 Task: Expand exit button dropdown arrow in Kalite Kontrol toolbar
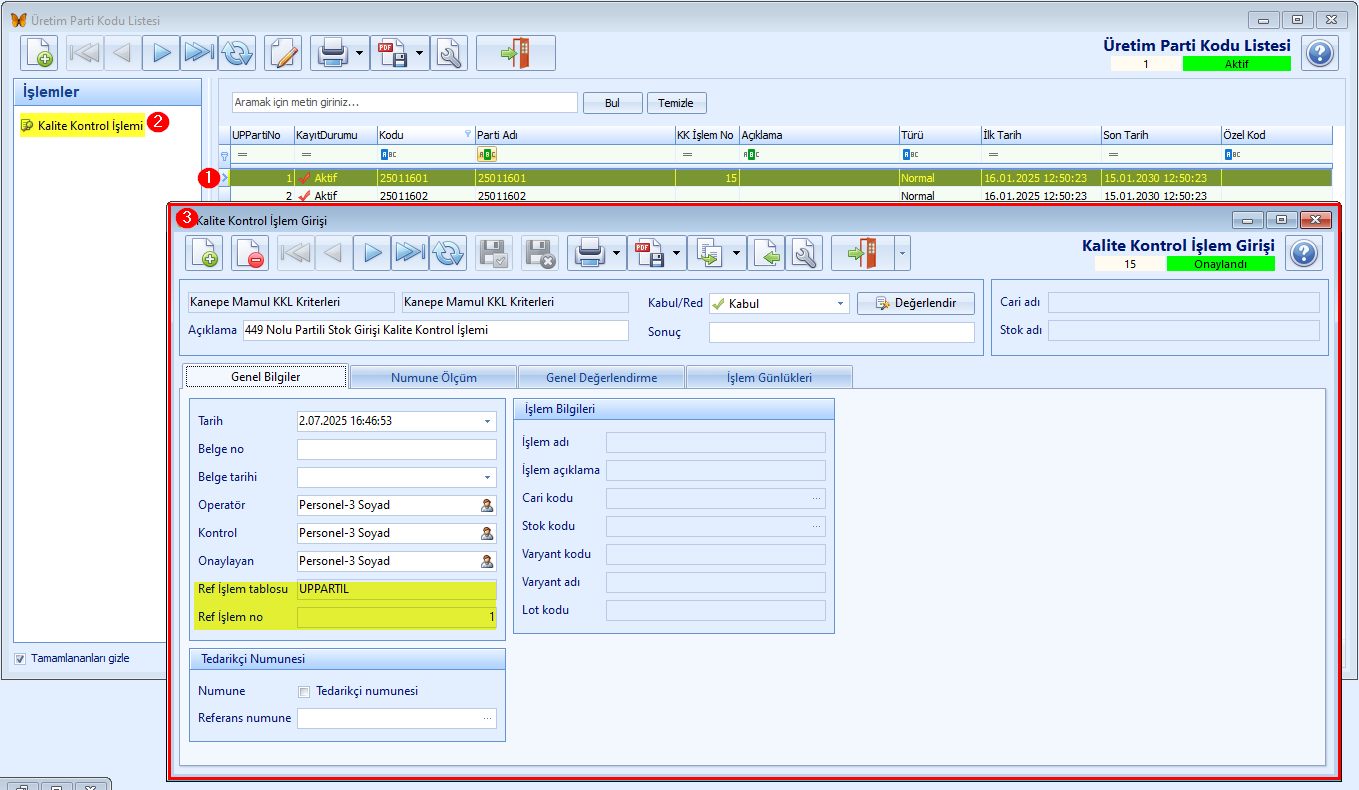(903, 254)
